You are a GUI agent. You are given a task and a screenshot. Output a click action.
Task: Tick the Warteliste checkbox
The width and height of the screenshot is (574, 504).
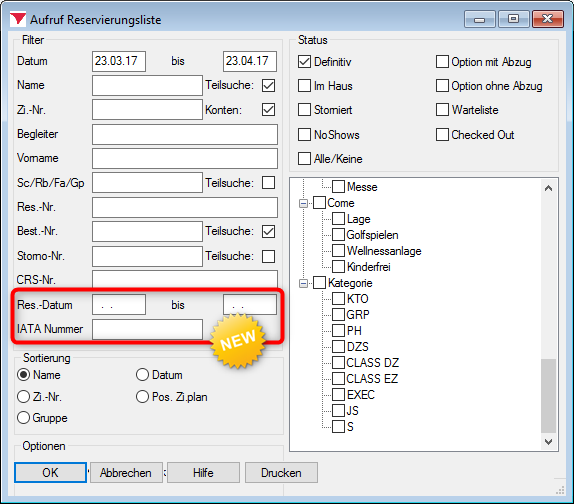[x=442, y=110]
